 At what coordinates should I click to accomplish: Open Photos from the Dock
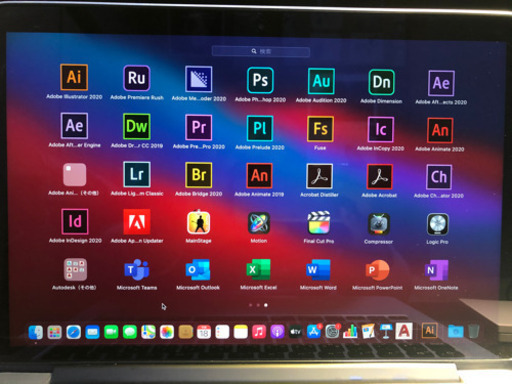[x=167, y=332]
